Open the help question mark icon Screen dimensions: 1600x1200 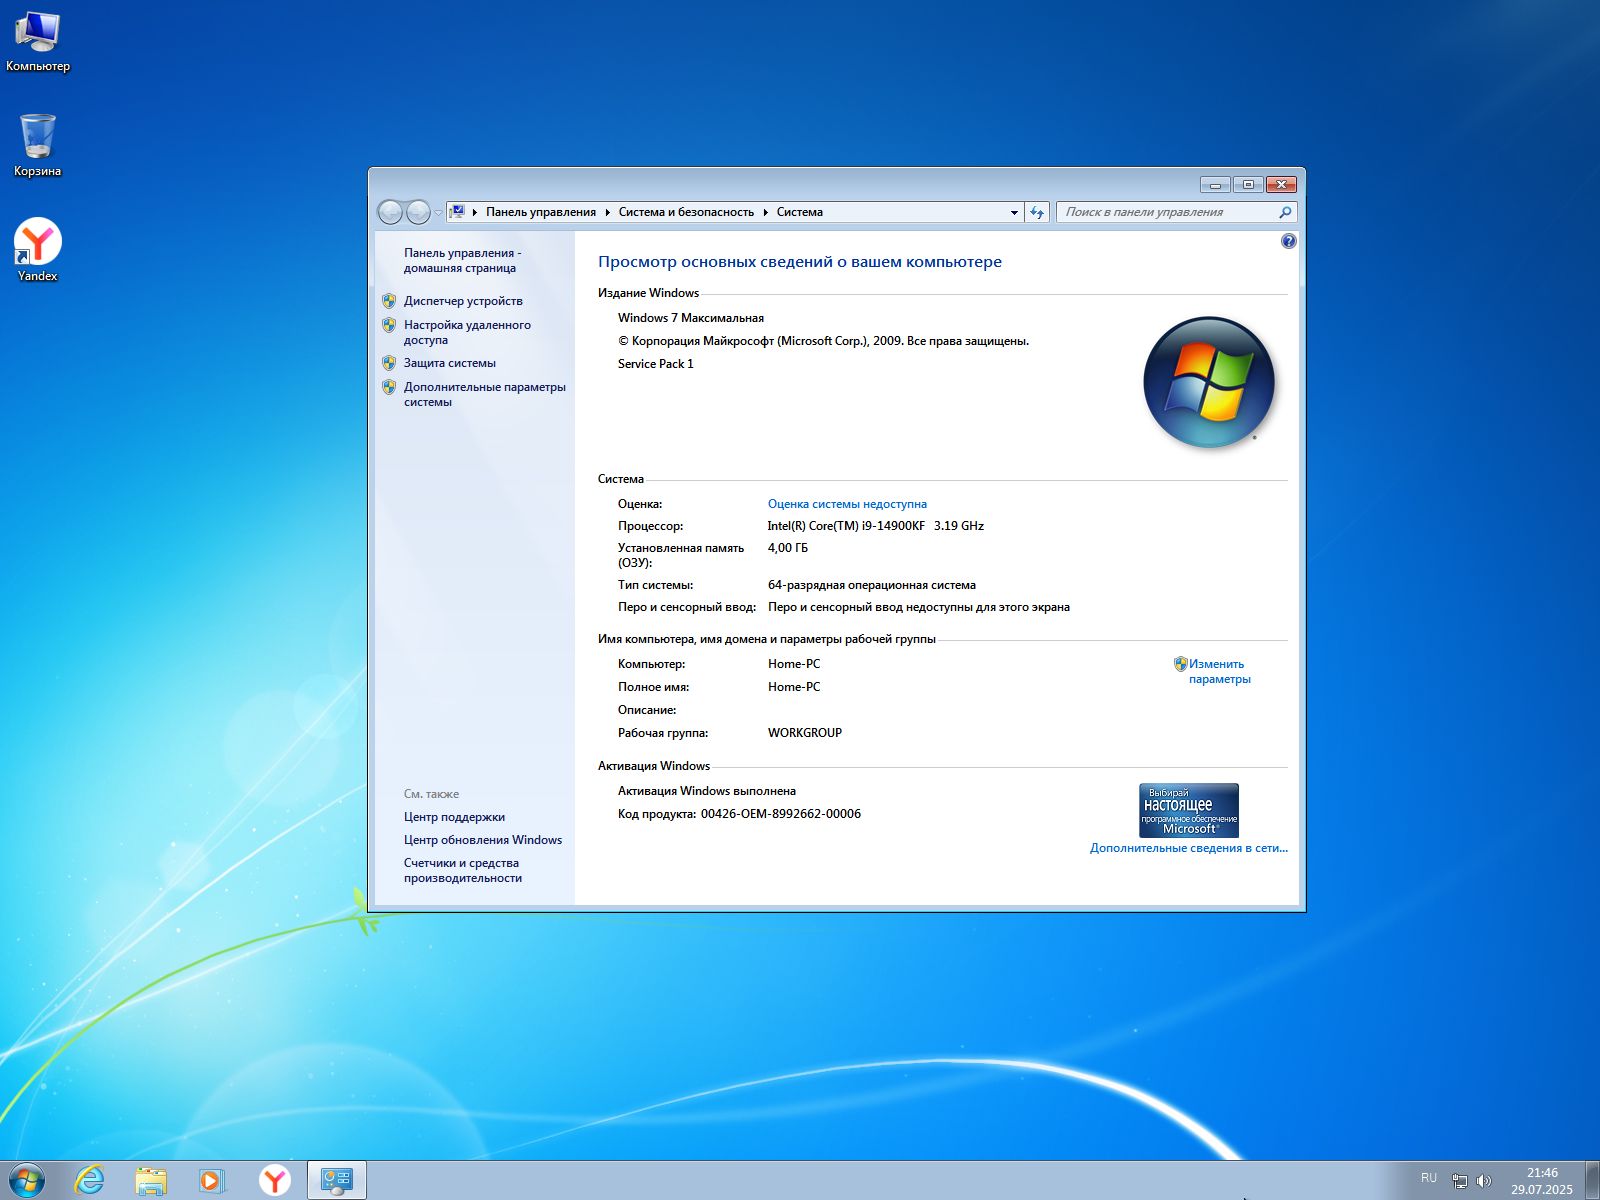(1288, 241)
